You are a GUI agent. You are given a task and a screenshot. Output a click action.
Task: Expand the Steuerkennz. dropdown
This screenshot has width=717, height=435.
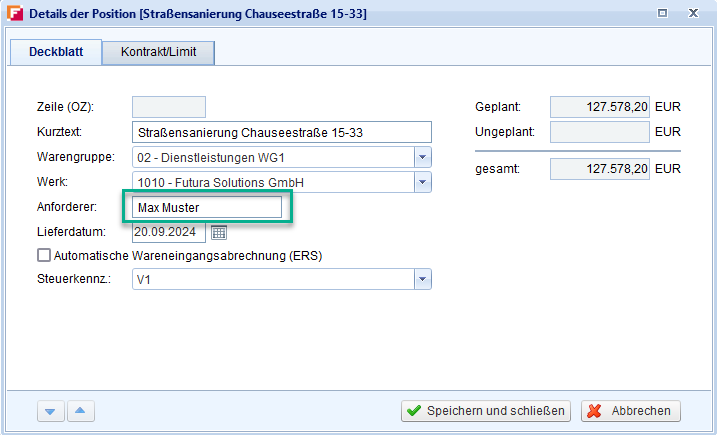click(422, 280)
